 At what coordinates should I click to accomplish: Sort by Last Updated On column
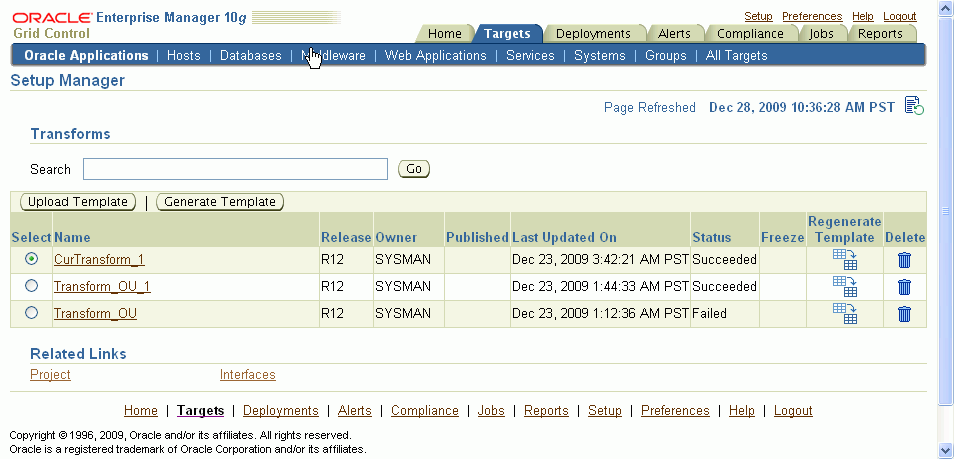coord(564,237)
